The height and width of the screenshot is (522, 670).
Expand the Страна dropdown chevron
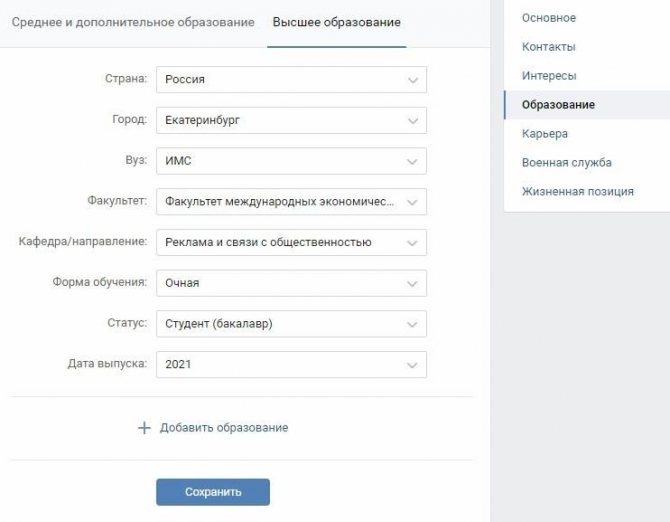[x=412, y=80]
